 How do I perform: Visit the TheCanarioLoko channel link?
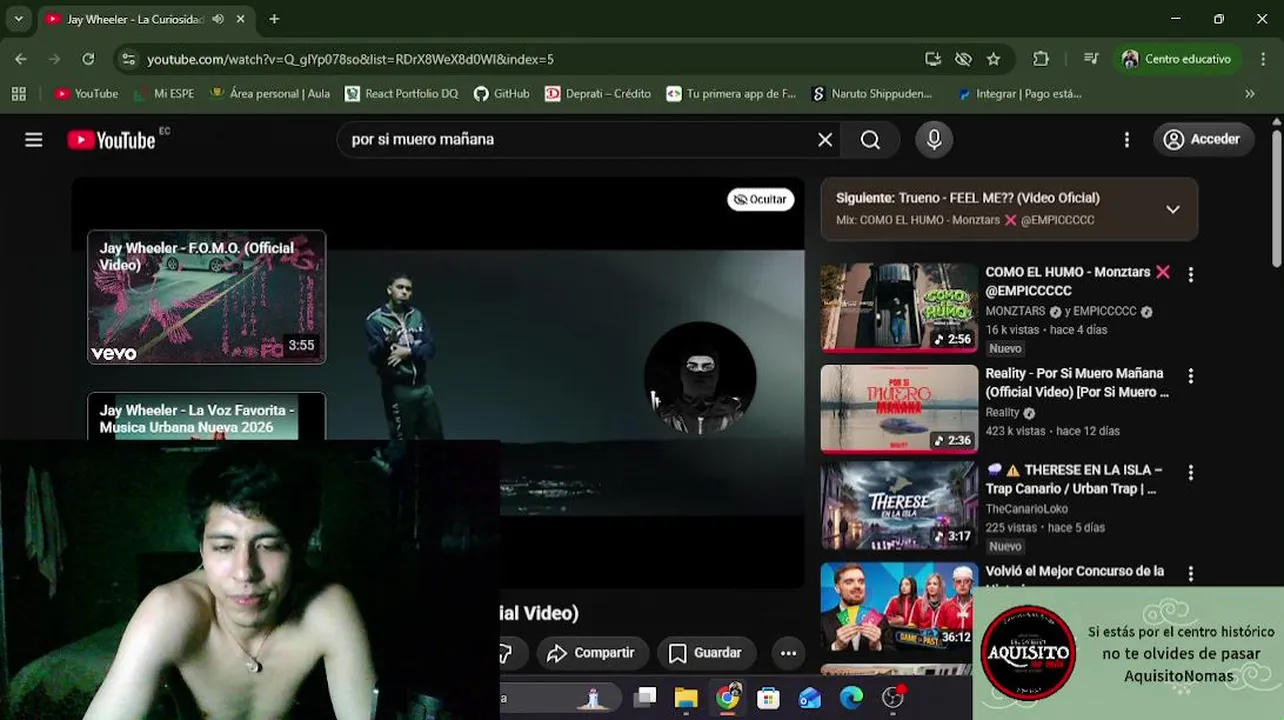pos(1027,509)
